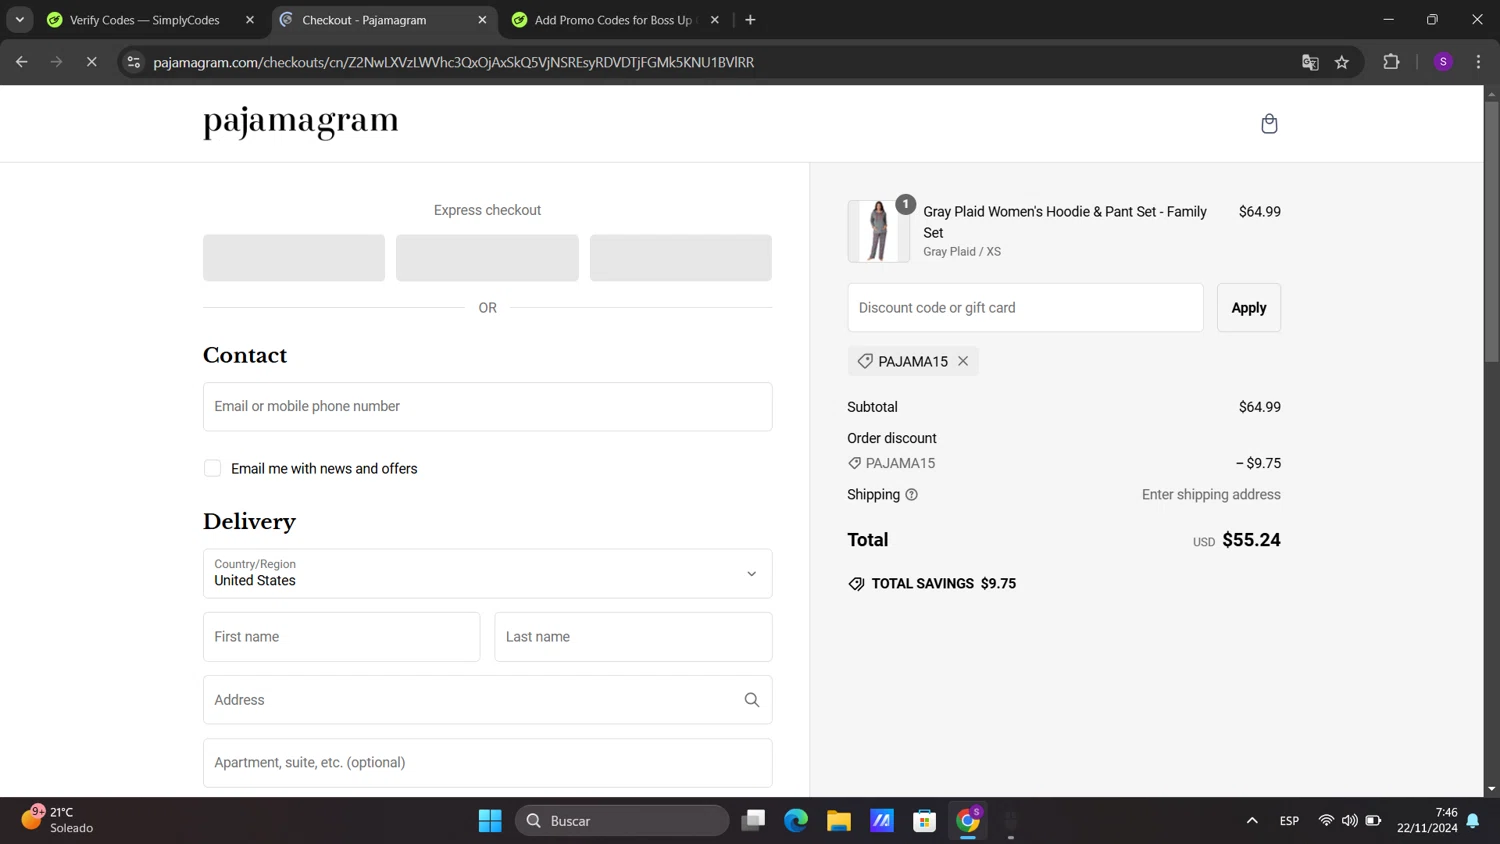Open the Chrome three-dot menu
This screenshot has width=1500, height=844.
click(x=1478, y=62)
